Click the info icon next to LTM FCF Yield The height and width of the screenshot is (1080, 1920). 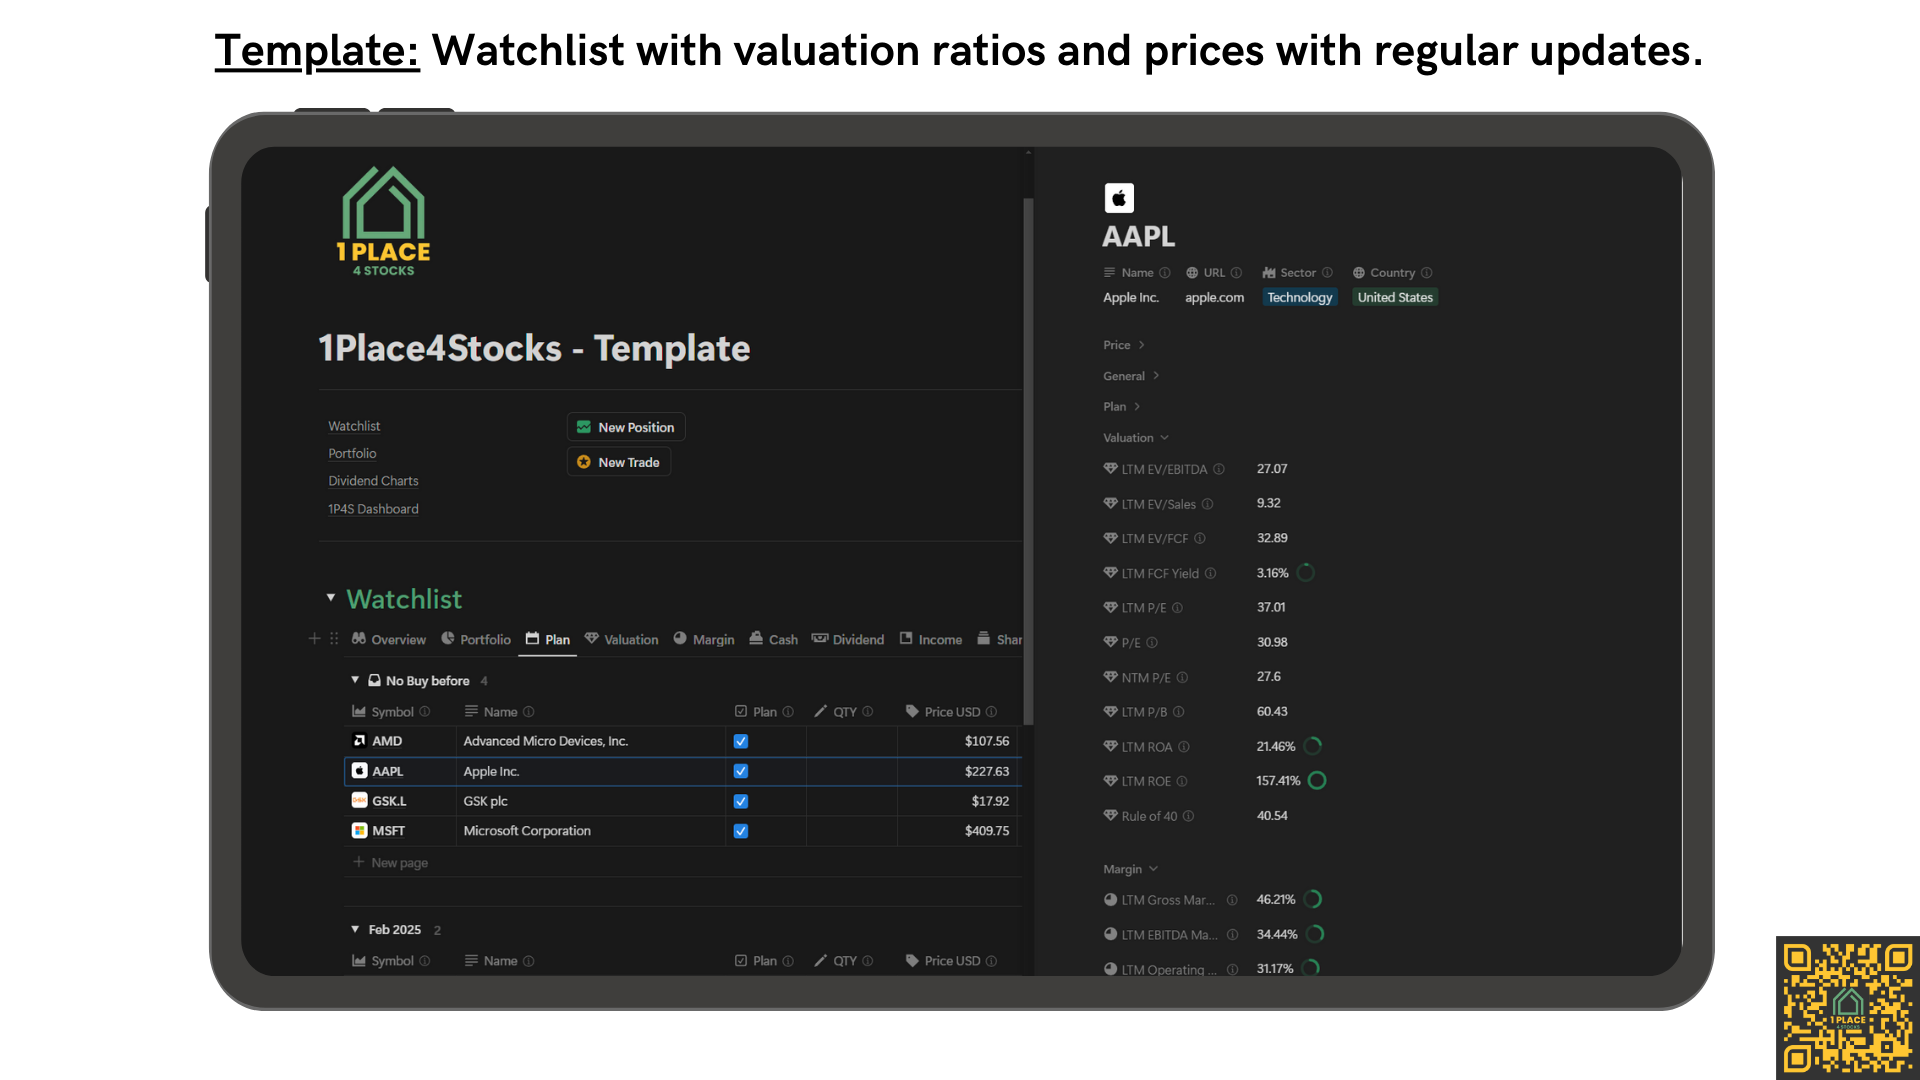tap(1210, 573)
